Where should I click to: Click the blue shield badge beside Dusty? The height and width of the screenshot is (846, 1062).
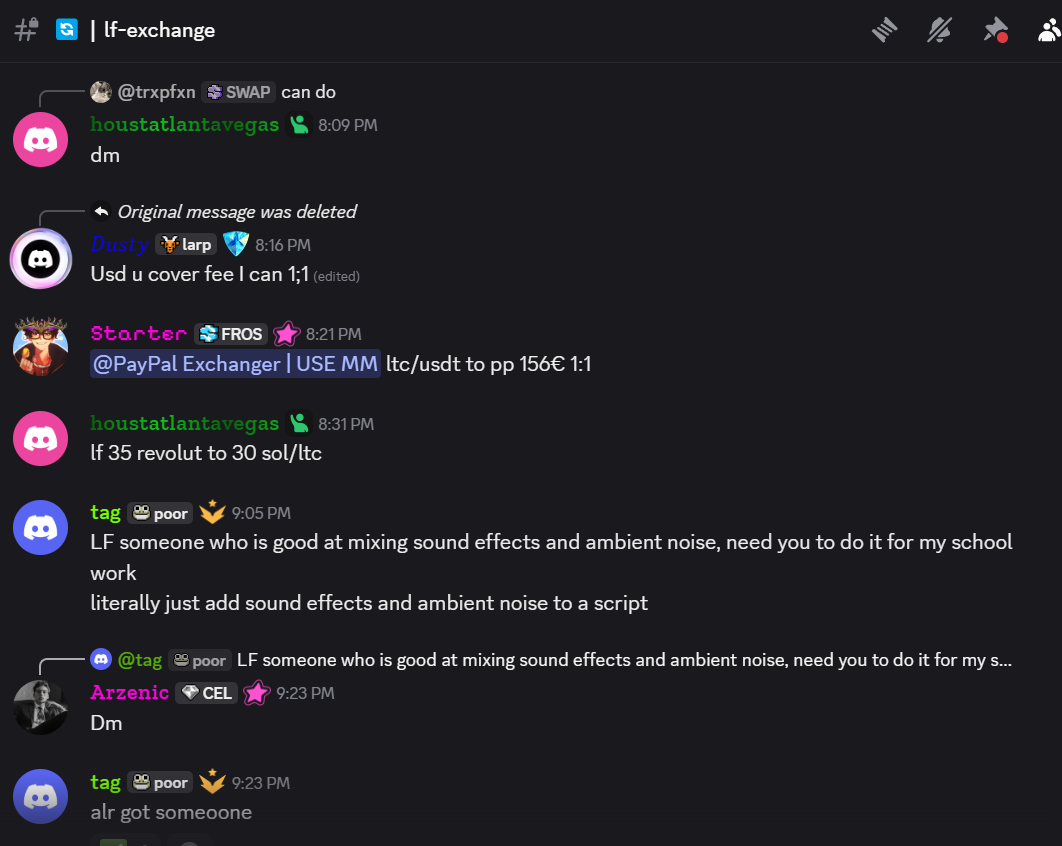point(235,244)
